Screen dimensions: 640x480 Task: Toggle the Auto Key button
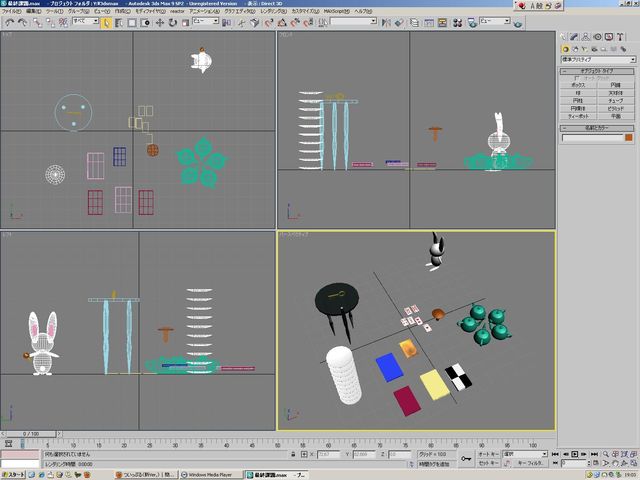[x=488, y=454]
